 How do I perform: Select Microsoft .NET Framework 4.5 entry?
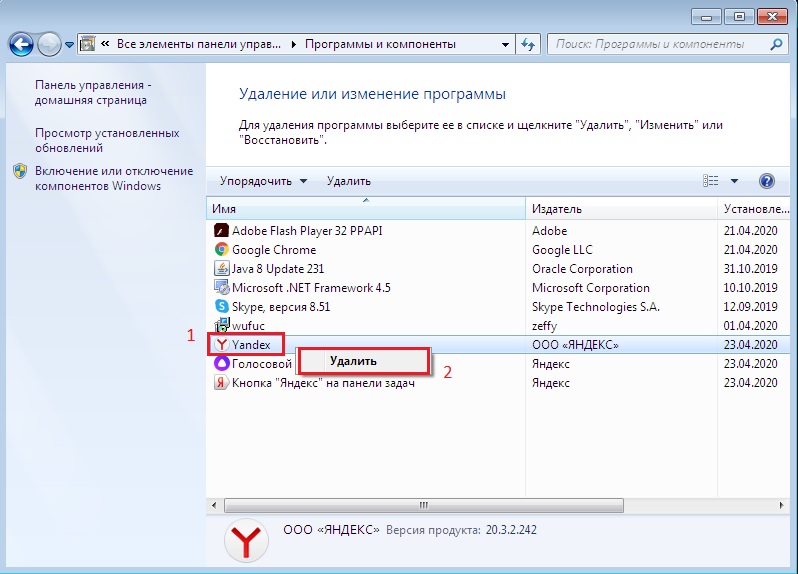pos(311,288)
